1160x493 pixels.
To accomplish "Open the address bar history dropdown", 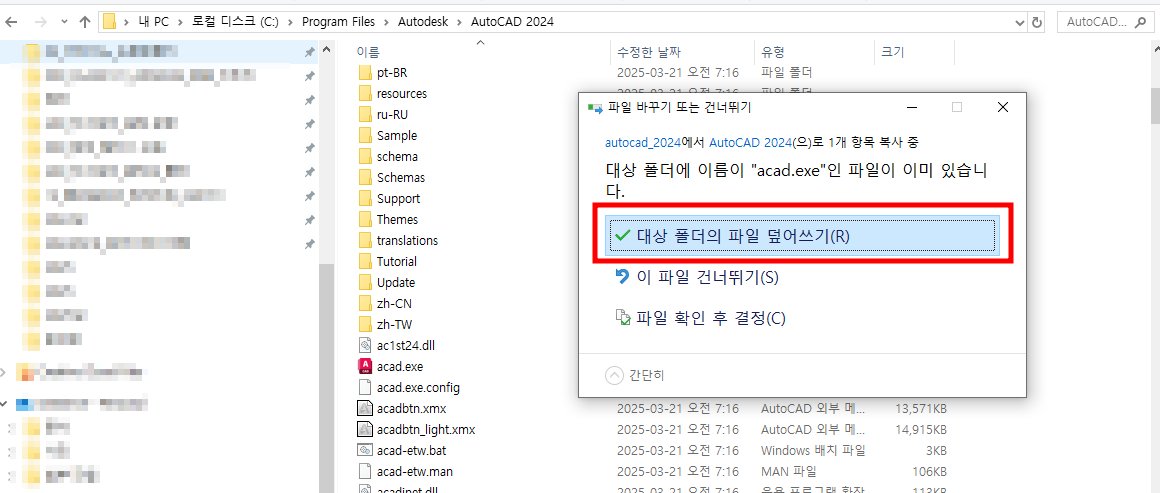I will [1019, 22].
